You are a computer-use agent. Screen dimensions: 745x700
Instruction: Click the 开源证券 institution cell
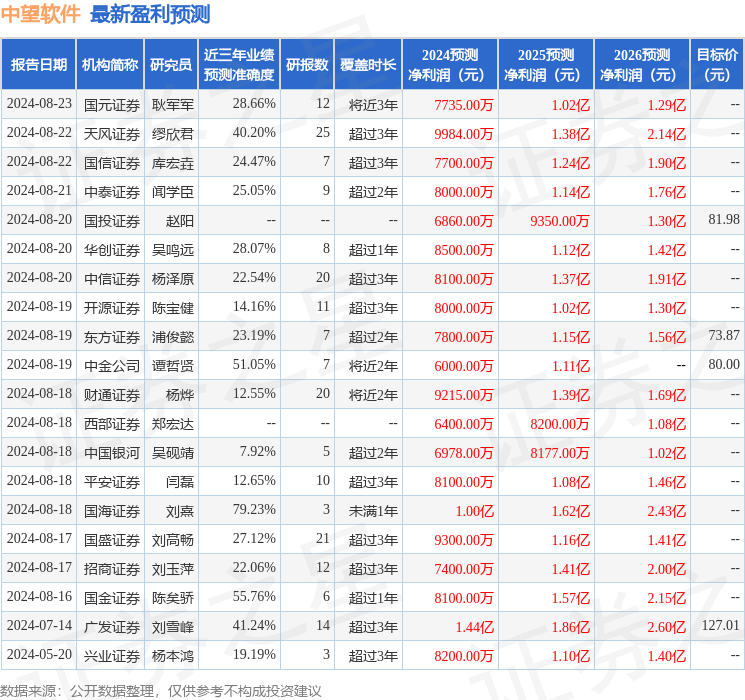(x=112, y=308)
